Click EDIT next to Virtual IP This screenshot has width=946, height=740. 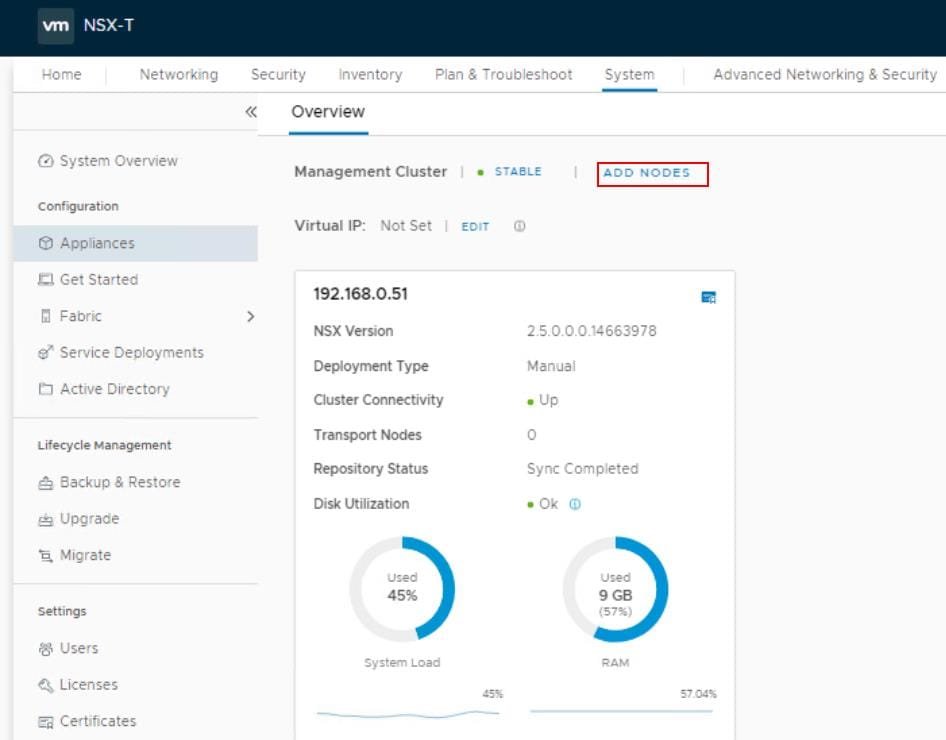pos(475,227)
